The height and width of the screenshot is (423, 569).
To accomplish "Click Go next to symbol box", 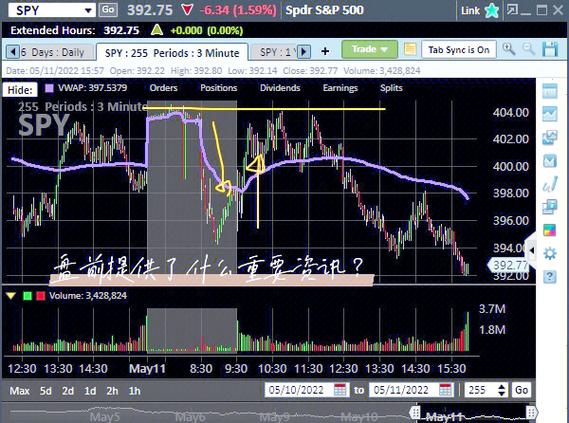I will point(108,10).
